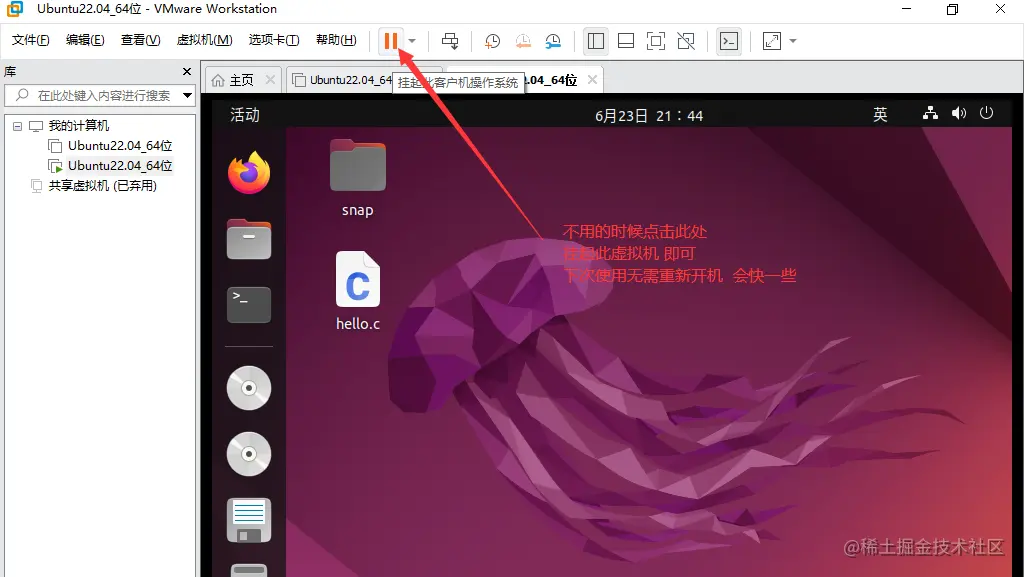Select 共享虚拟机 (已弃用) in the library
Image resolution: width=1024 pixels, height=577 pixels.
pos(103,186)
